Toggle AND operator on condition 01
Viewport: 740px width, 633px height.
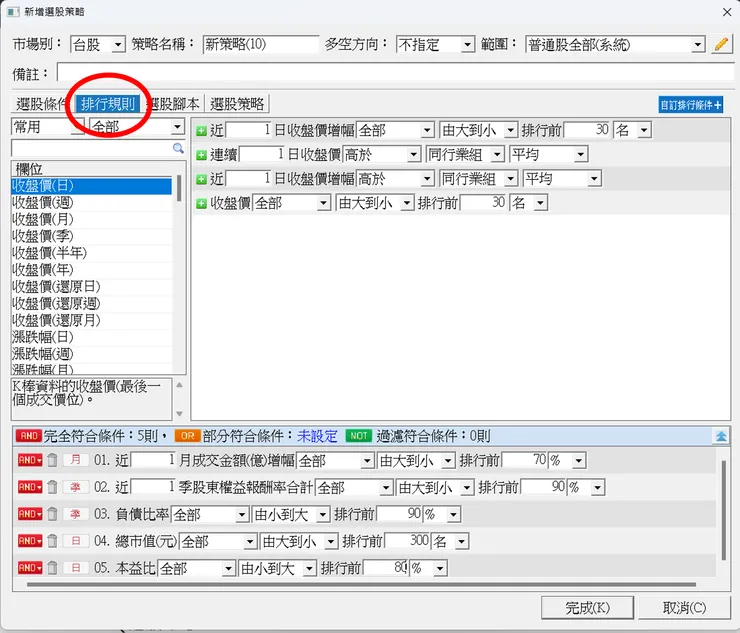coord(30,460)
